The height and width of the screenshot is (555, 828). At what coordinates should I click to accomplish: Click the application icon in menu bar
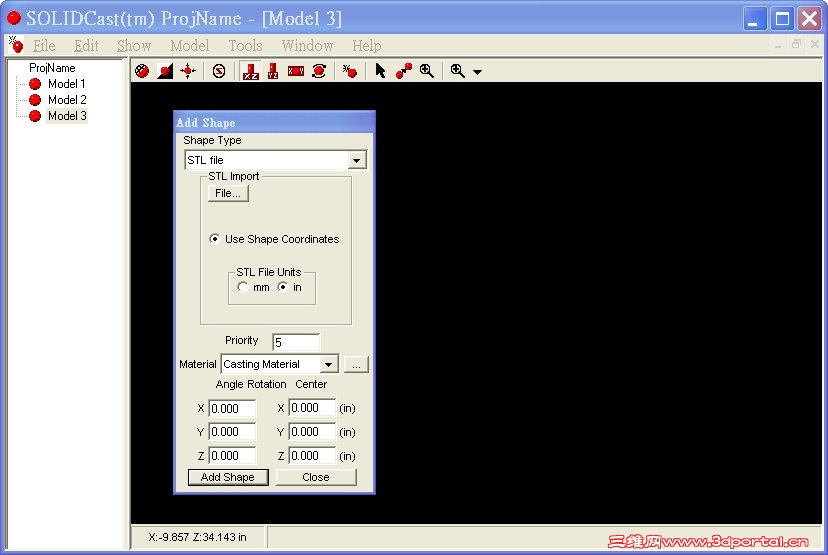pyautogui.click(x=16, y=45)
